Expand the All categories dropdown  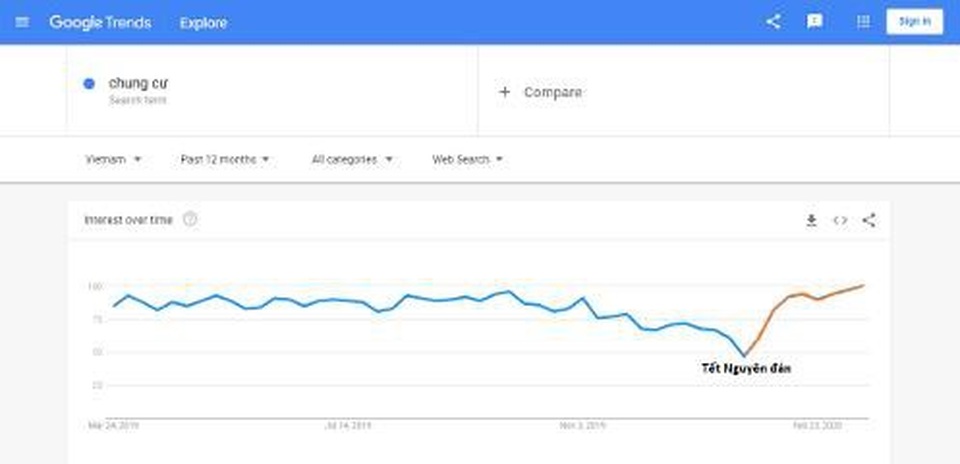352,159
